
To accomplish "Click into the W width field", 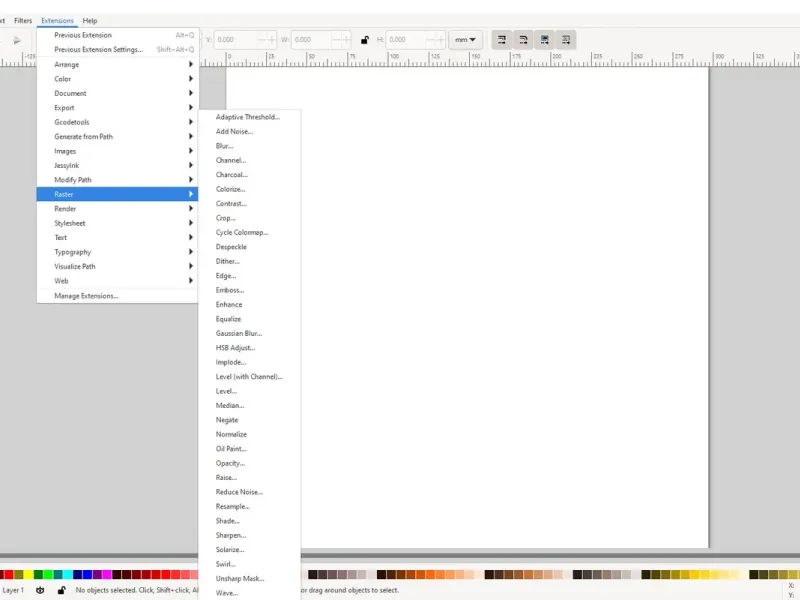I will point(321,40).
